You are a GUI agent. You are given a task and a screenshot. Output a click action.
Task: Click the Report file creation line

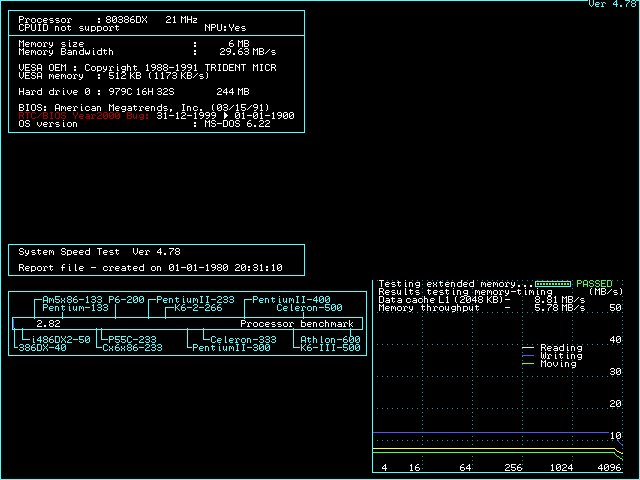[x=150, y=268]
